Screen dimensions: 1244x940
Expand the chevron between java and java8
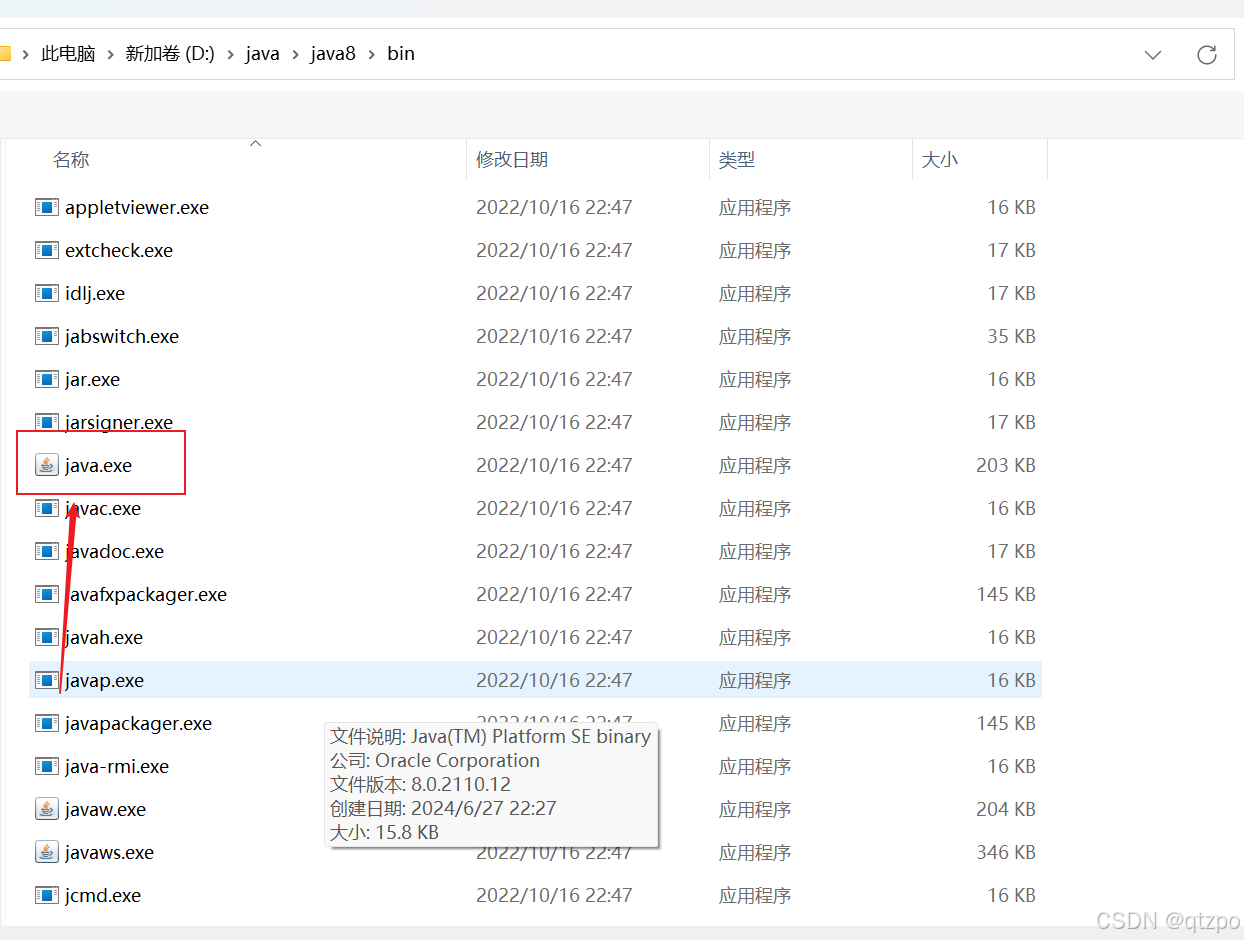click(x=295, y=54)
